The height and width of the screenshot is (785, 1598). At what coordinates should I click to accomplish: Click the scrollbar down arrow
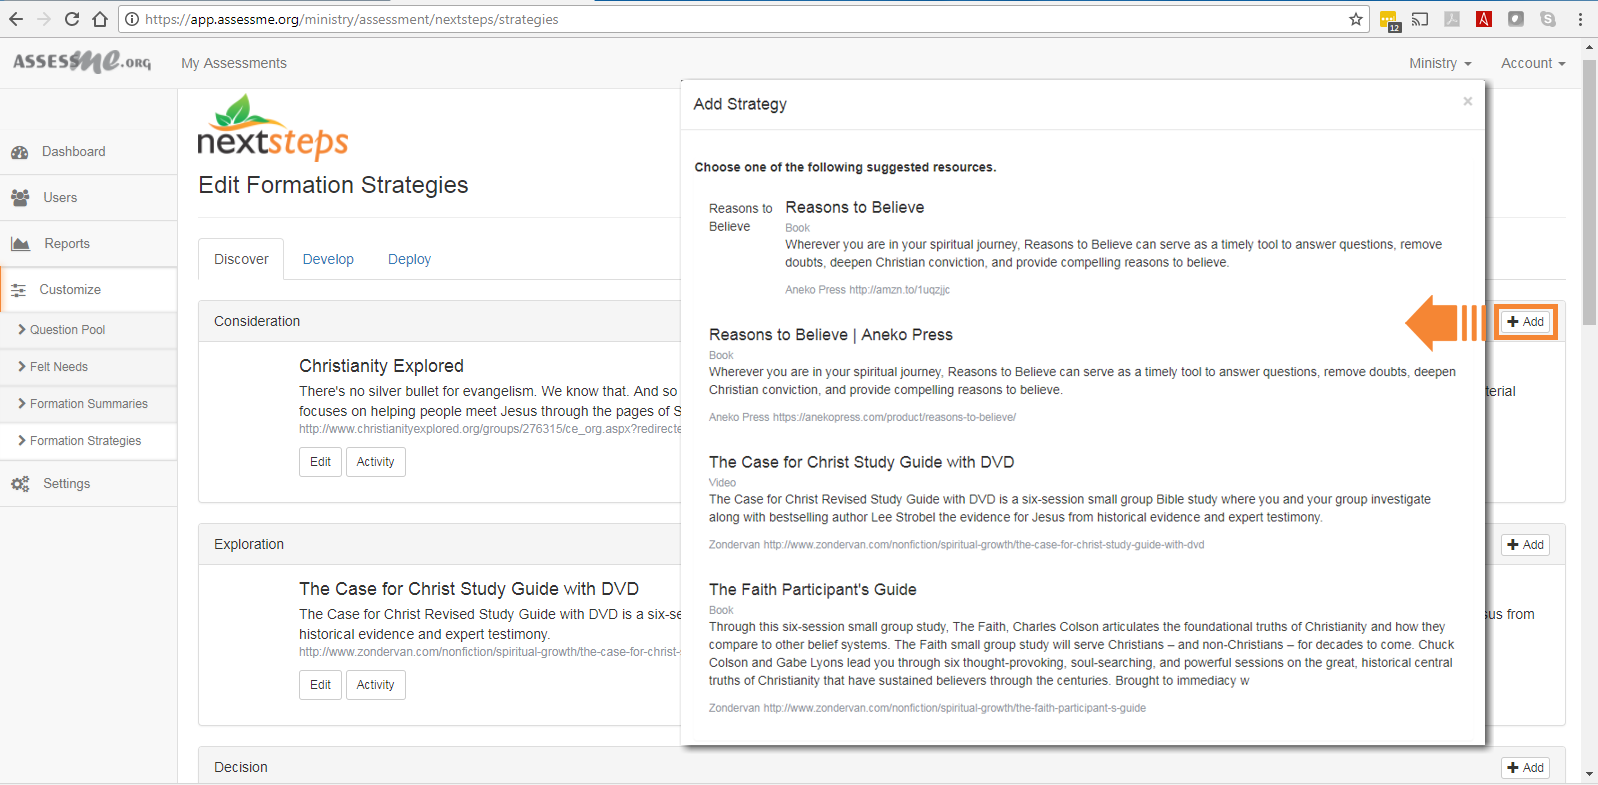coord(1589,774)
